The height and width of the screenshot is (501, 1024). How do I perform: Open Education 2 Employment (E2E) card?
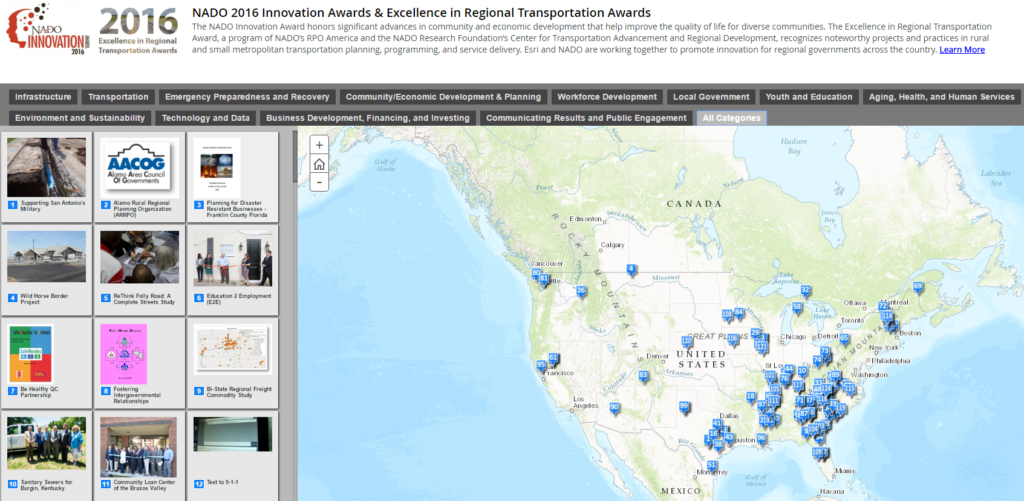(232, 270)
